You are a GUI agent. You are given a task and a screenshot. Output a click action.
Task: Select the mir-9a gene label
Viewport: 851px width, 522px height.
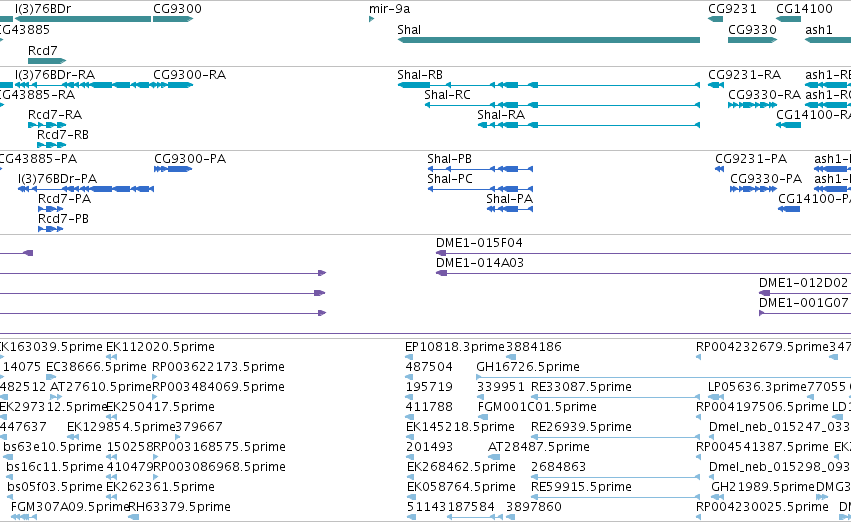[x=389, y=9]
